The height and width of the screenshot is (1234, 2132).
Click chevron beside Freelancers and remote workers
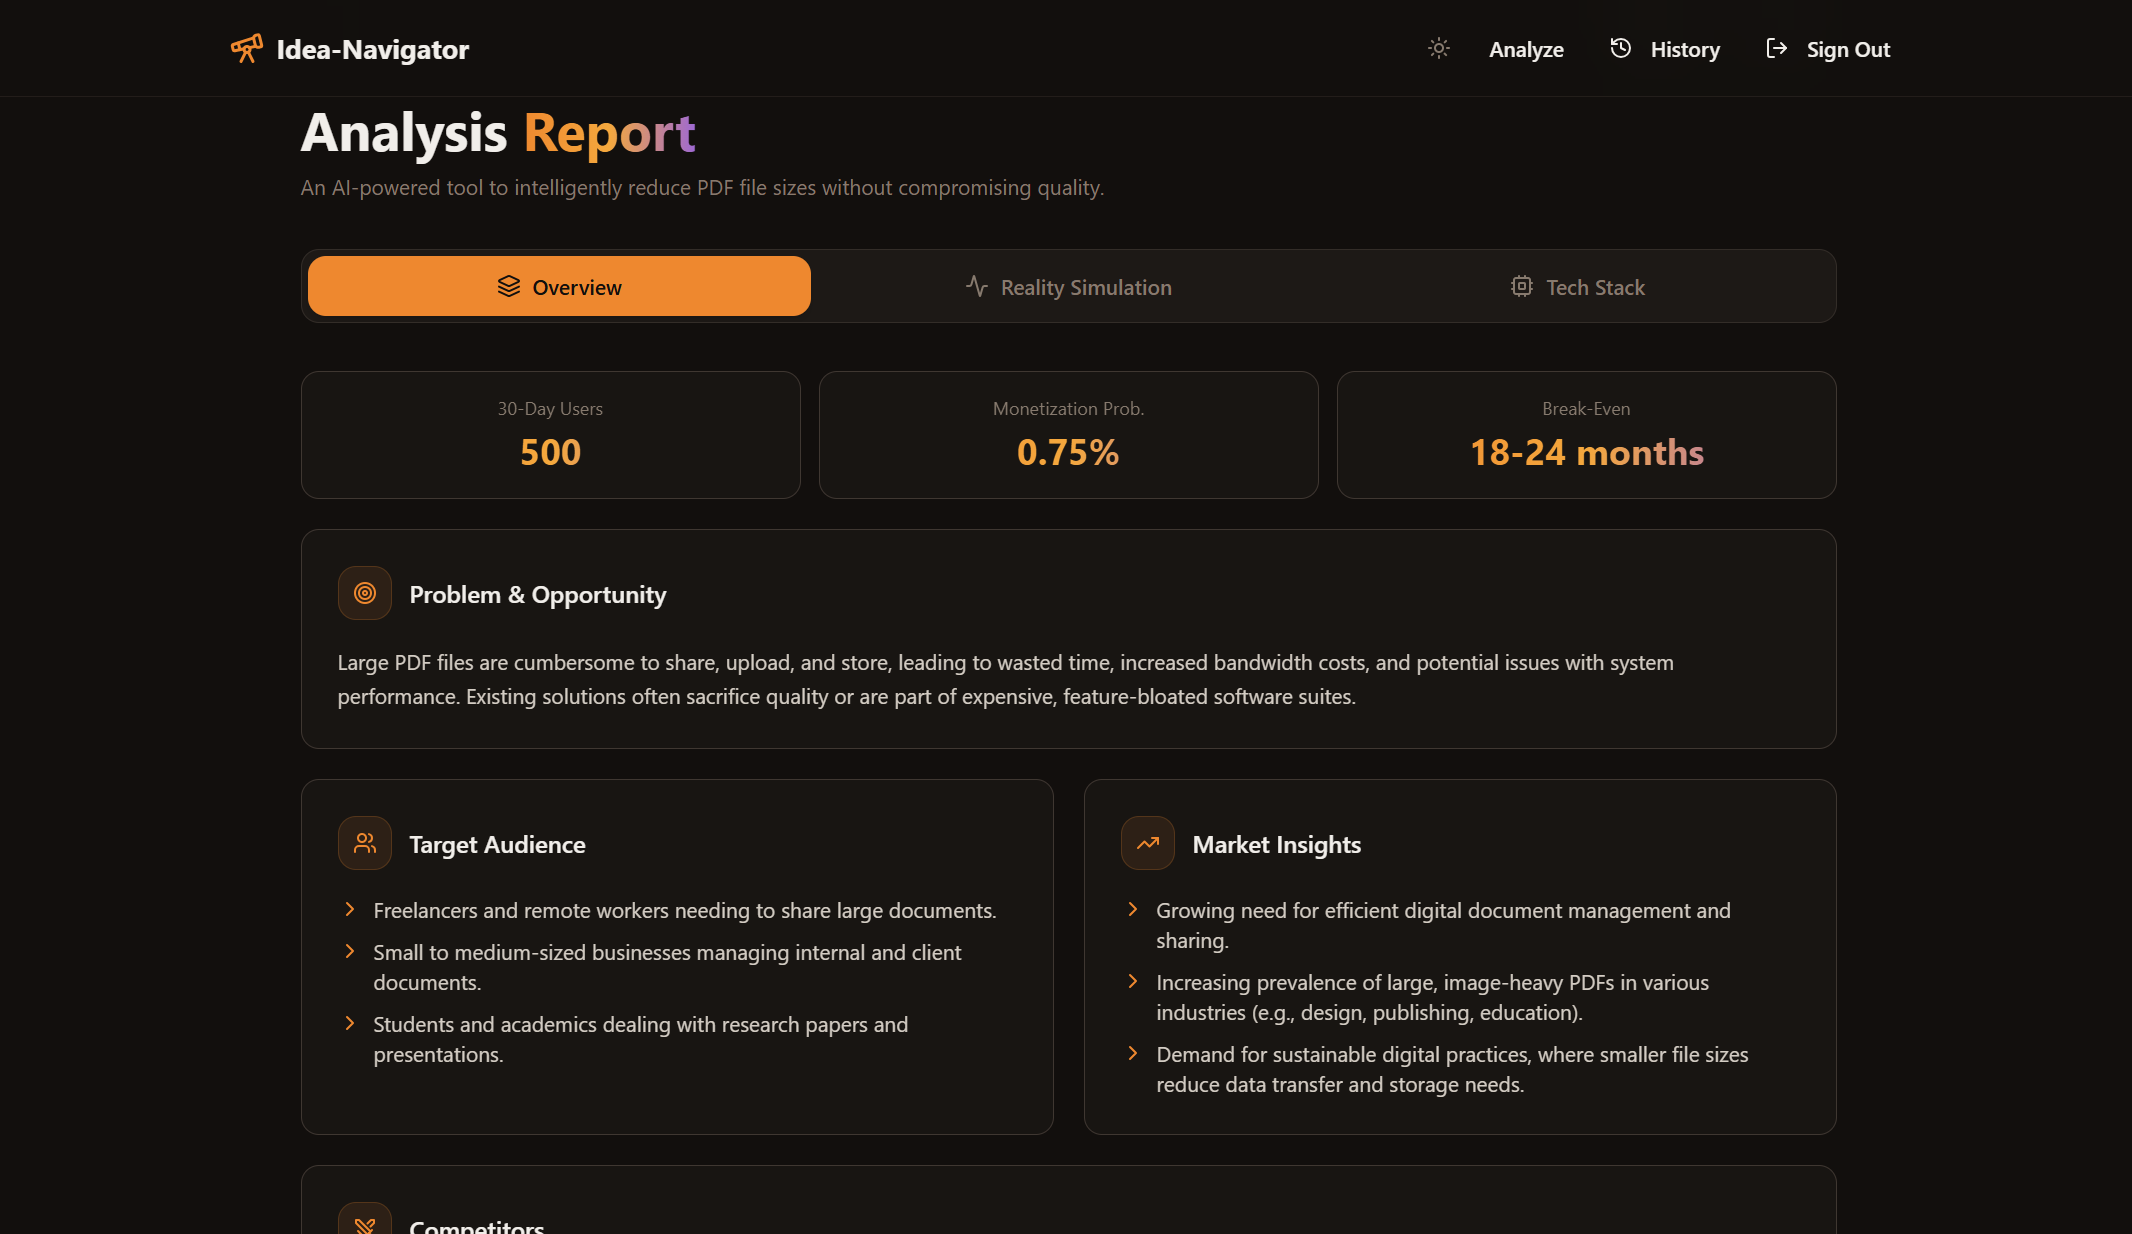(349, 909)
